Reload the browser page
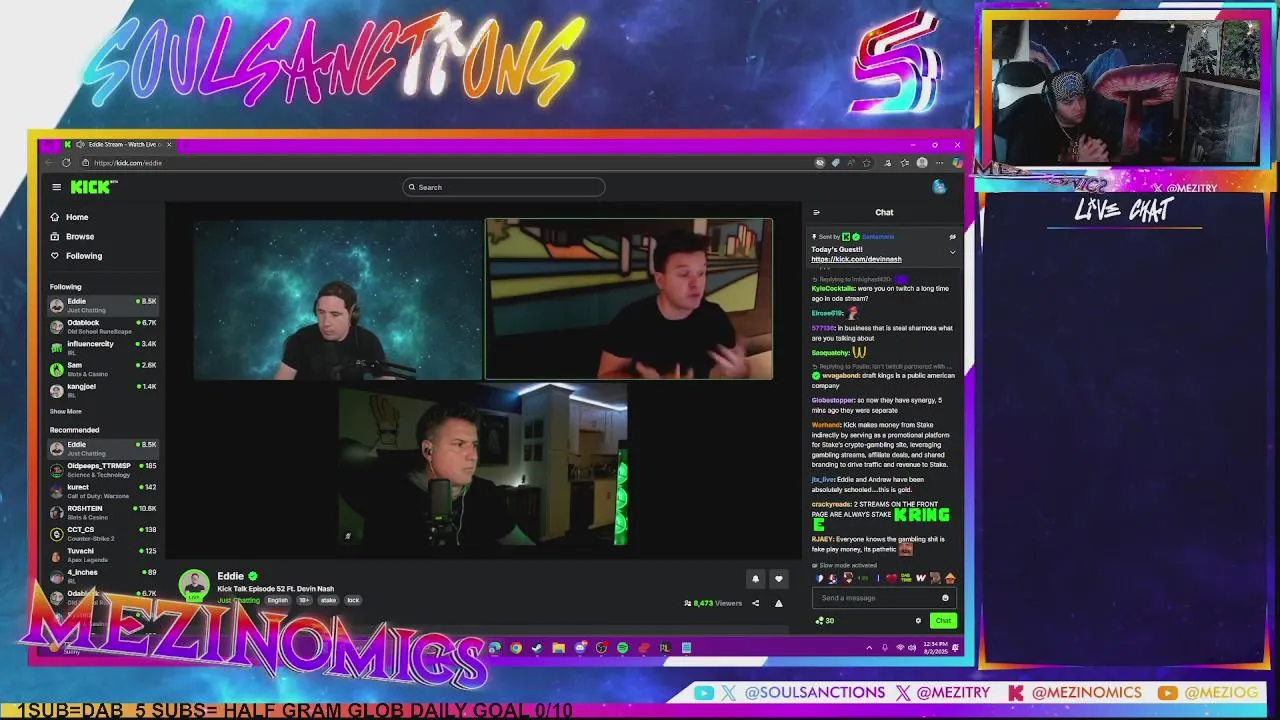The height and width of the screenshot is (720, 1280). coord(66,163)
